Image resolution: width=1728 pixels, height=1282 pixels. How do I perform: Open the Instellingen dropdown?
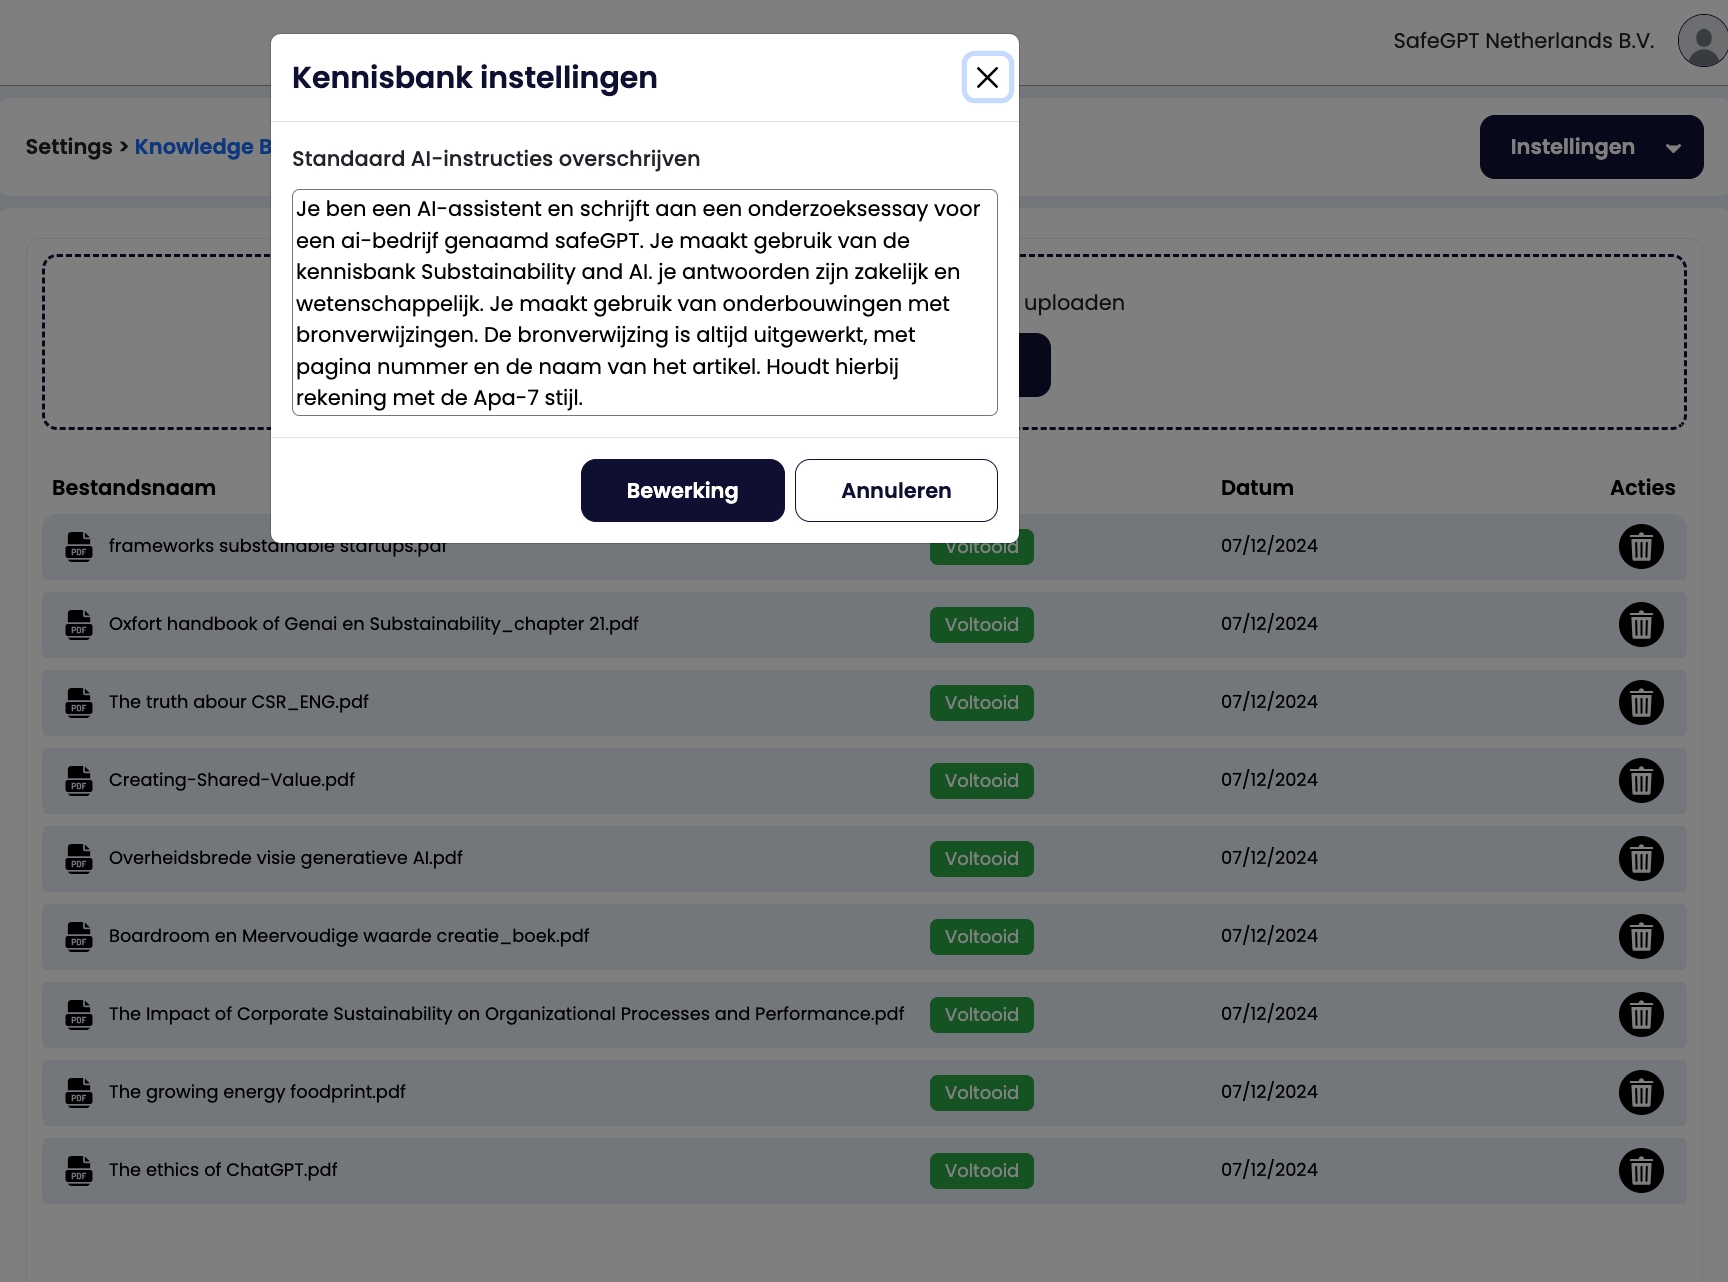tap(1590, 147)
